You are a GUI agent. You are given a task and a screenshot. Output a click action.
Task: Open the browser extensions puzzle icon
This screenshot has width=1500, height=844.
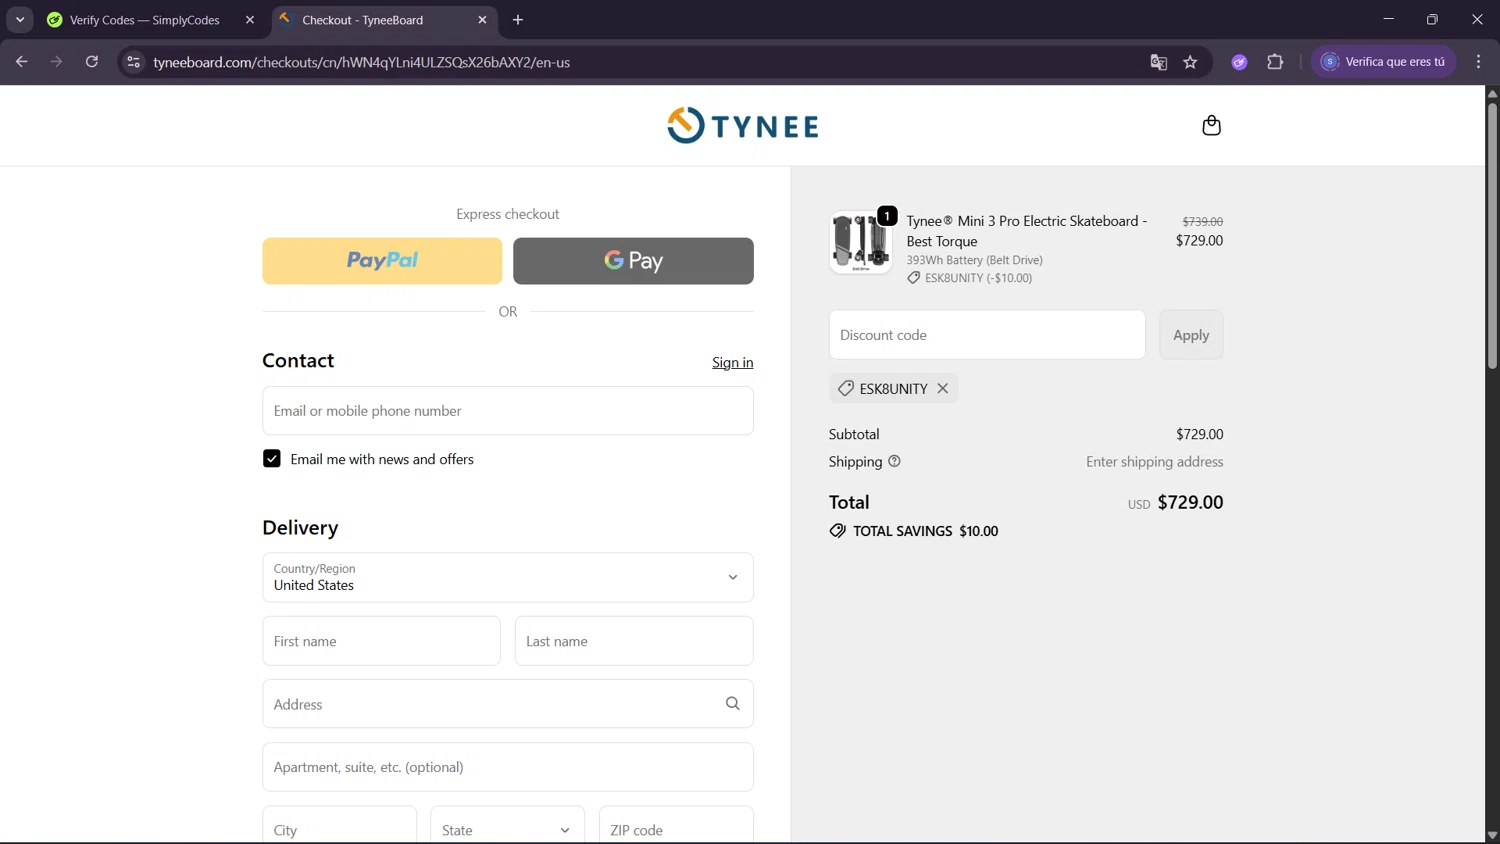(1275, 62)
